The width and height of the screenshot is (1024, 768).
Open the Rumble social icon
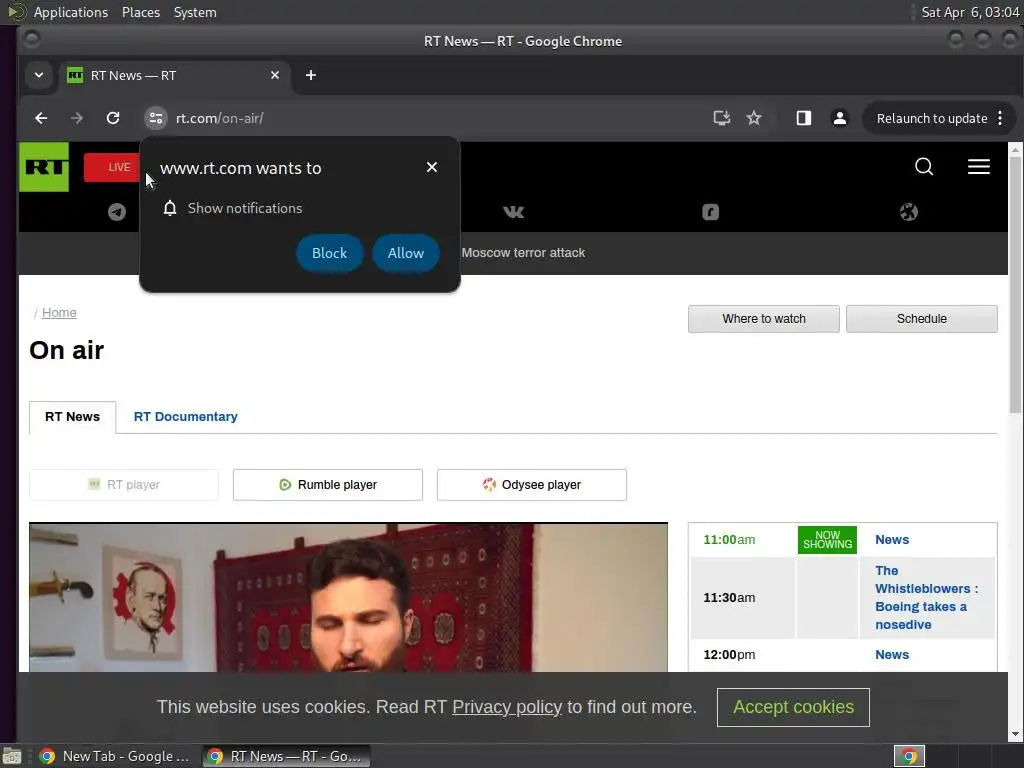[x=711, y=212]
